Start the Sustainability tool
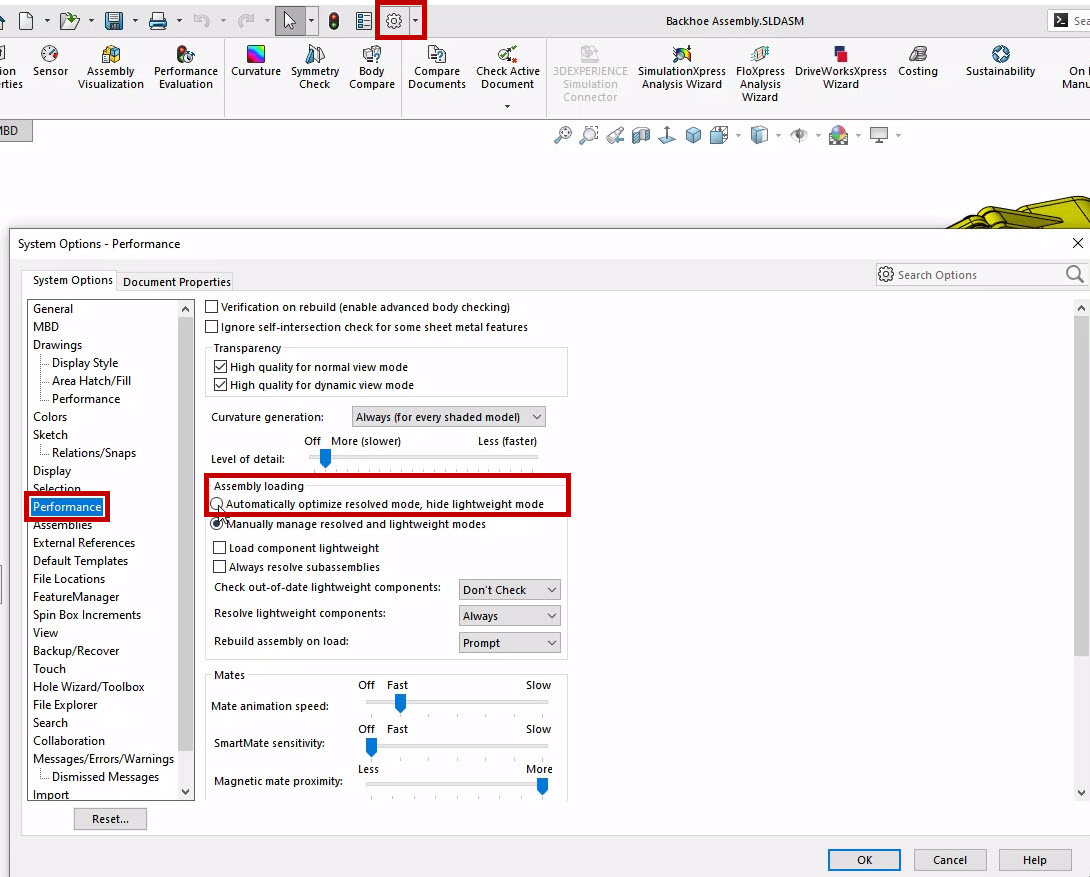1090x877 pixels. click(x=999, y=62)
